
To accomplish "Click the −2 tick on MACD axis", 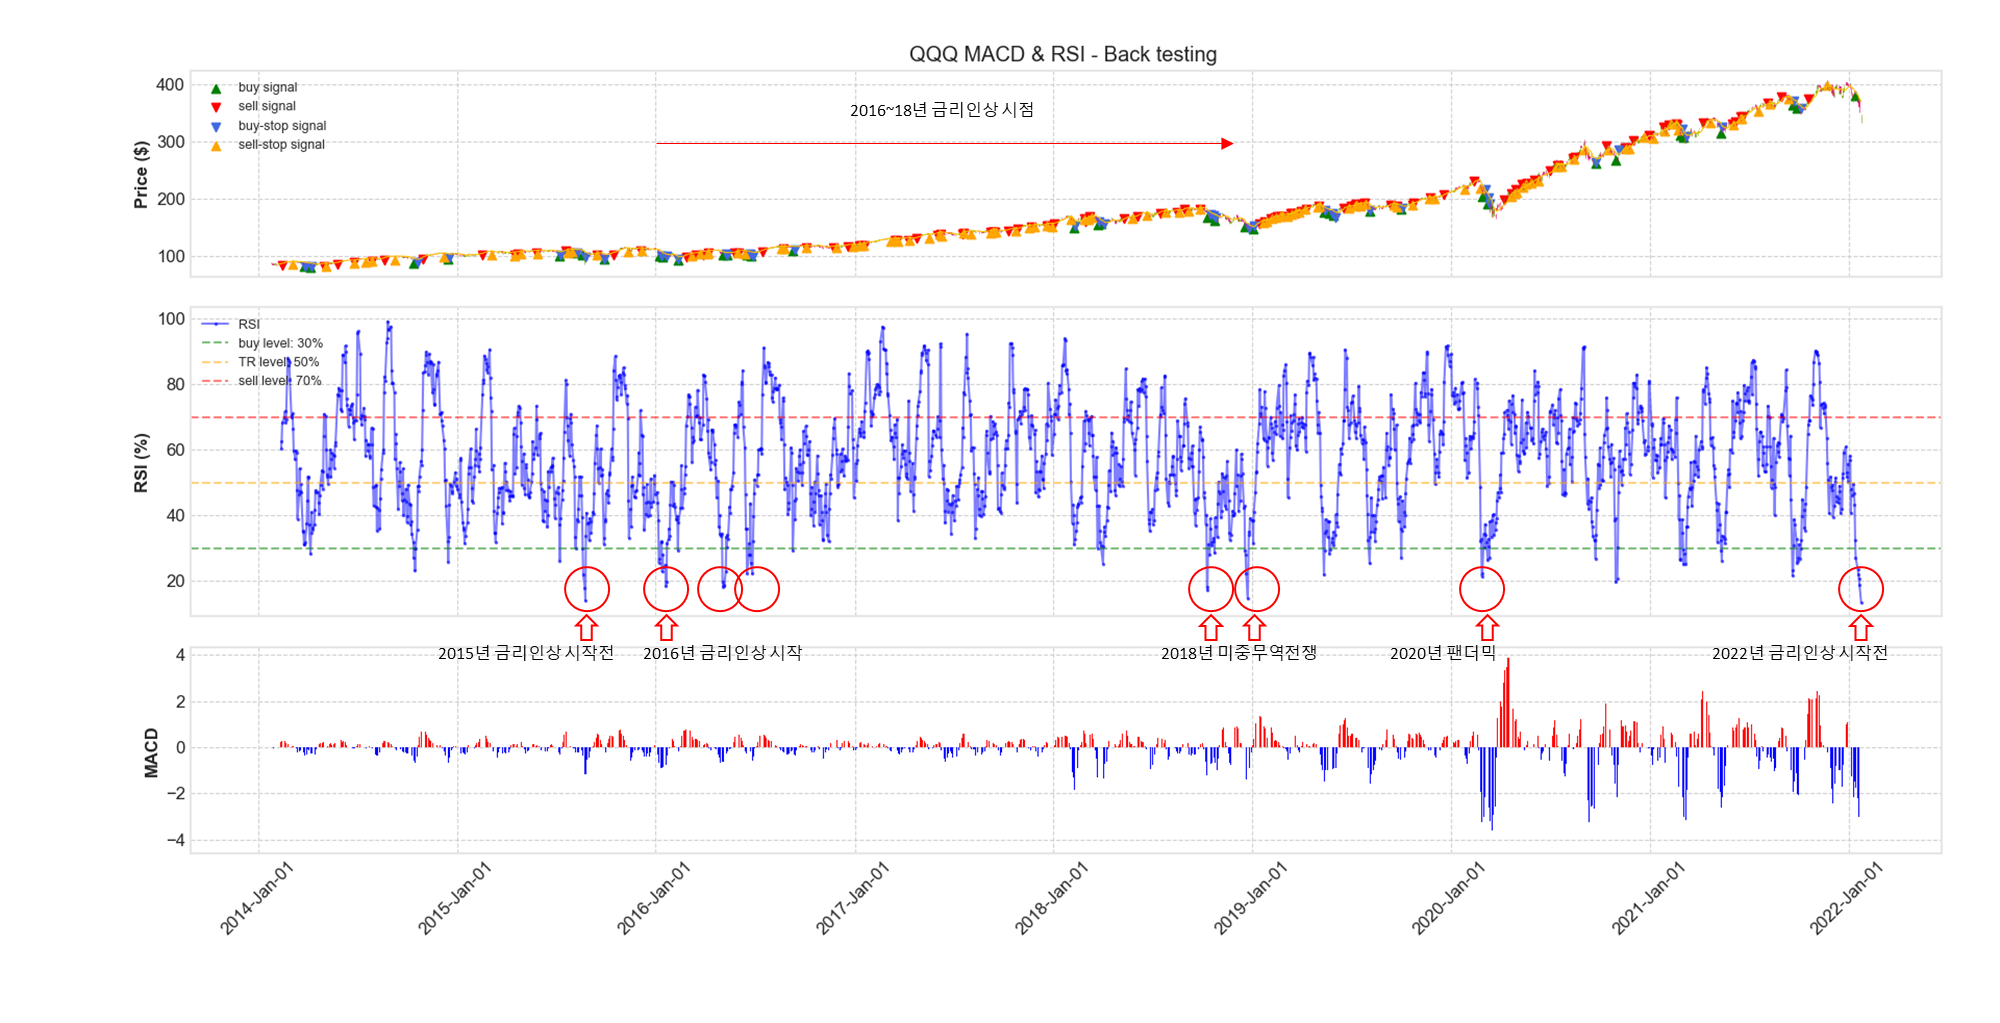I will click(175, 794).
